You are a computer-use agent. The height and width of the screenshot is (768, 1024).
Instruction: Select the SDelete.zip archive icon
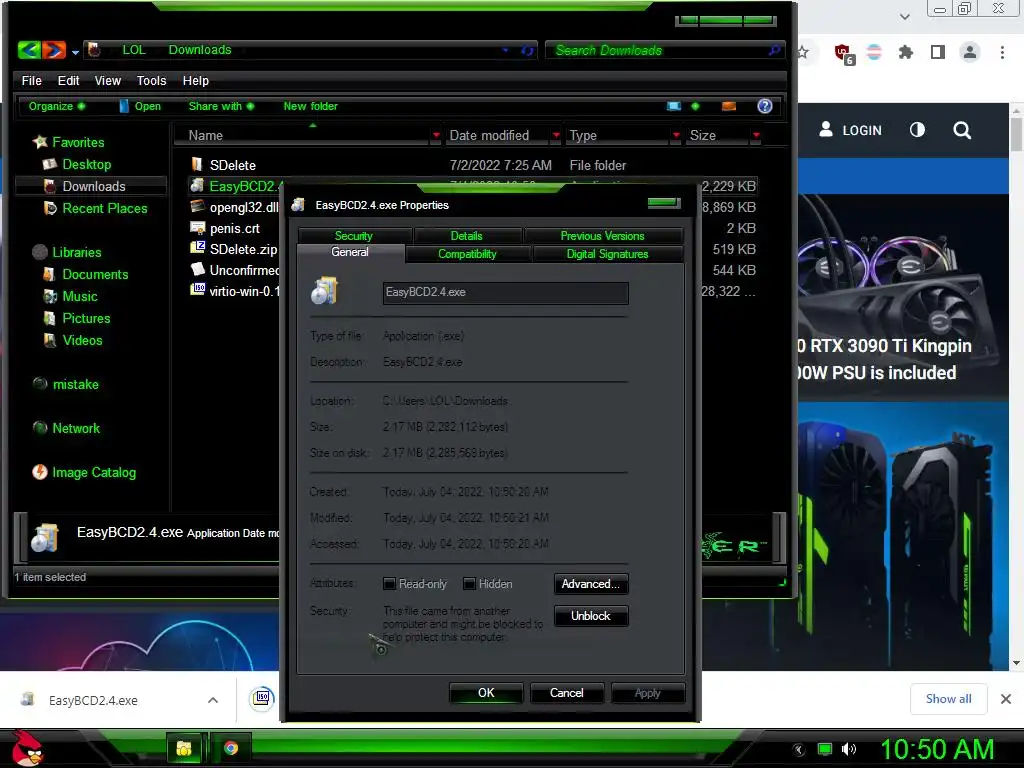pos(197,249)
